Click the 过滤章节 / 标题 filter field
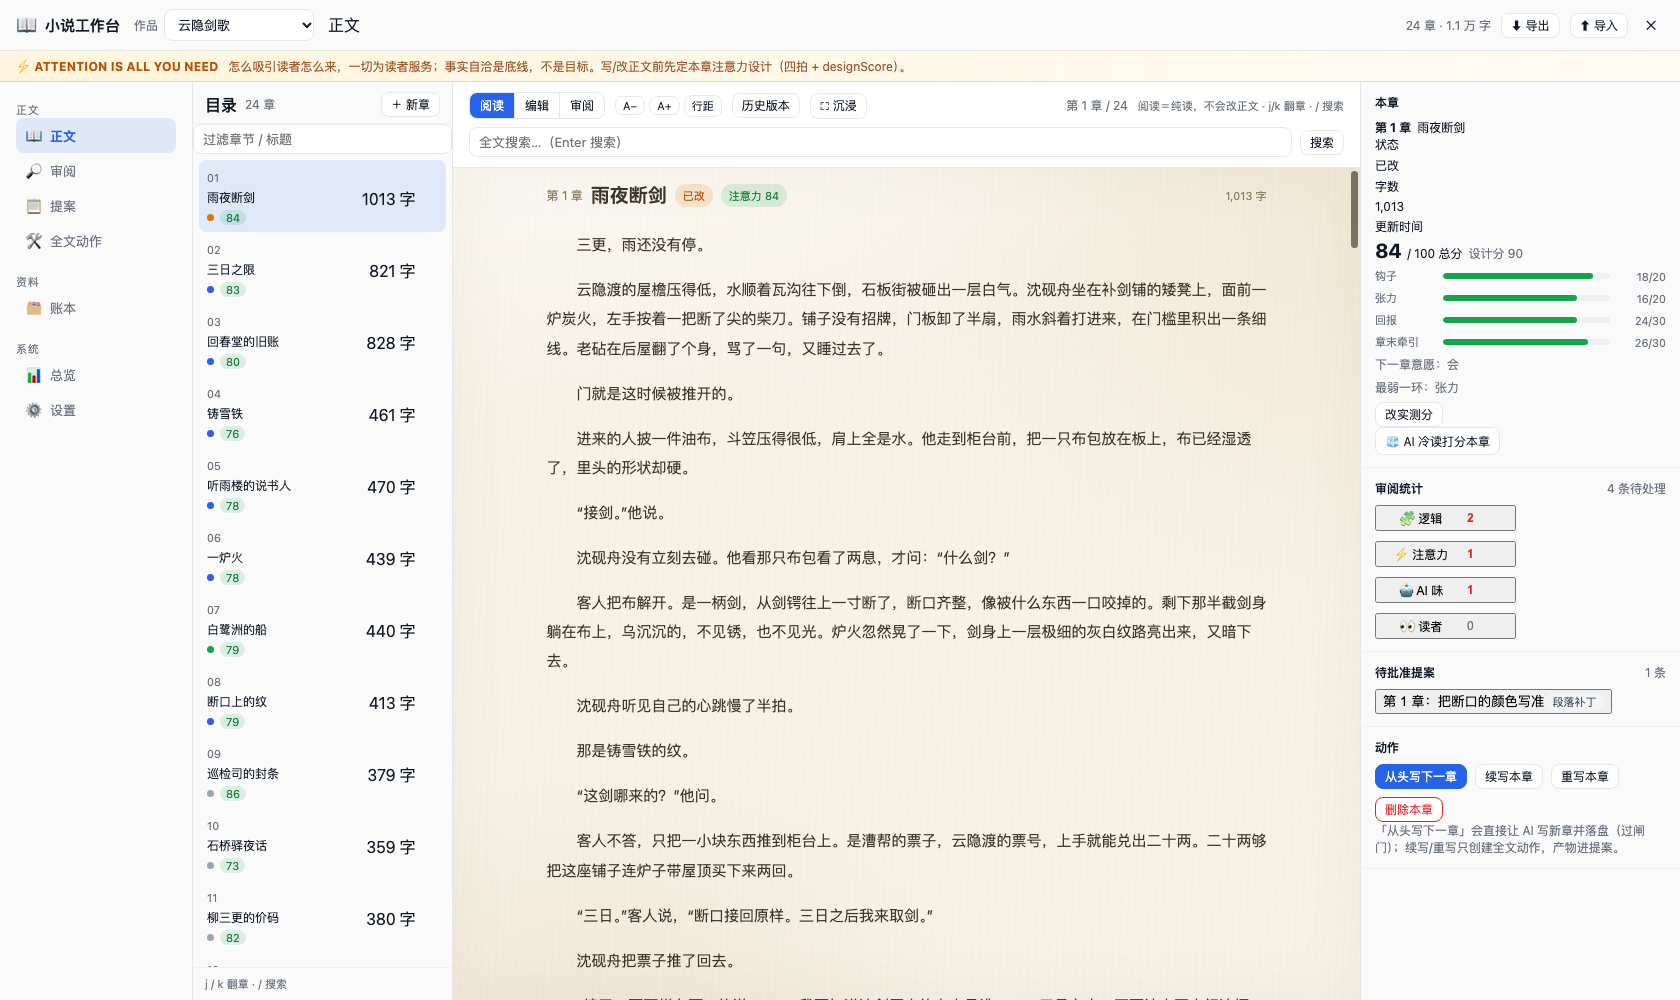 click(322, 139)
